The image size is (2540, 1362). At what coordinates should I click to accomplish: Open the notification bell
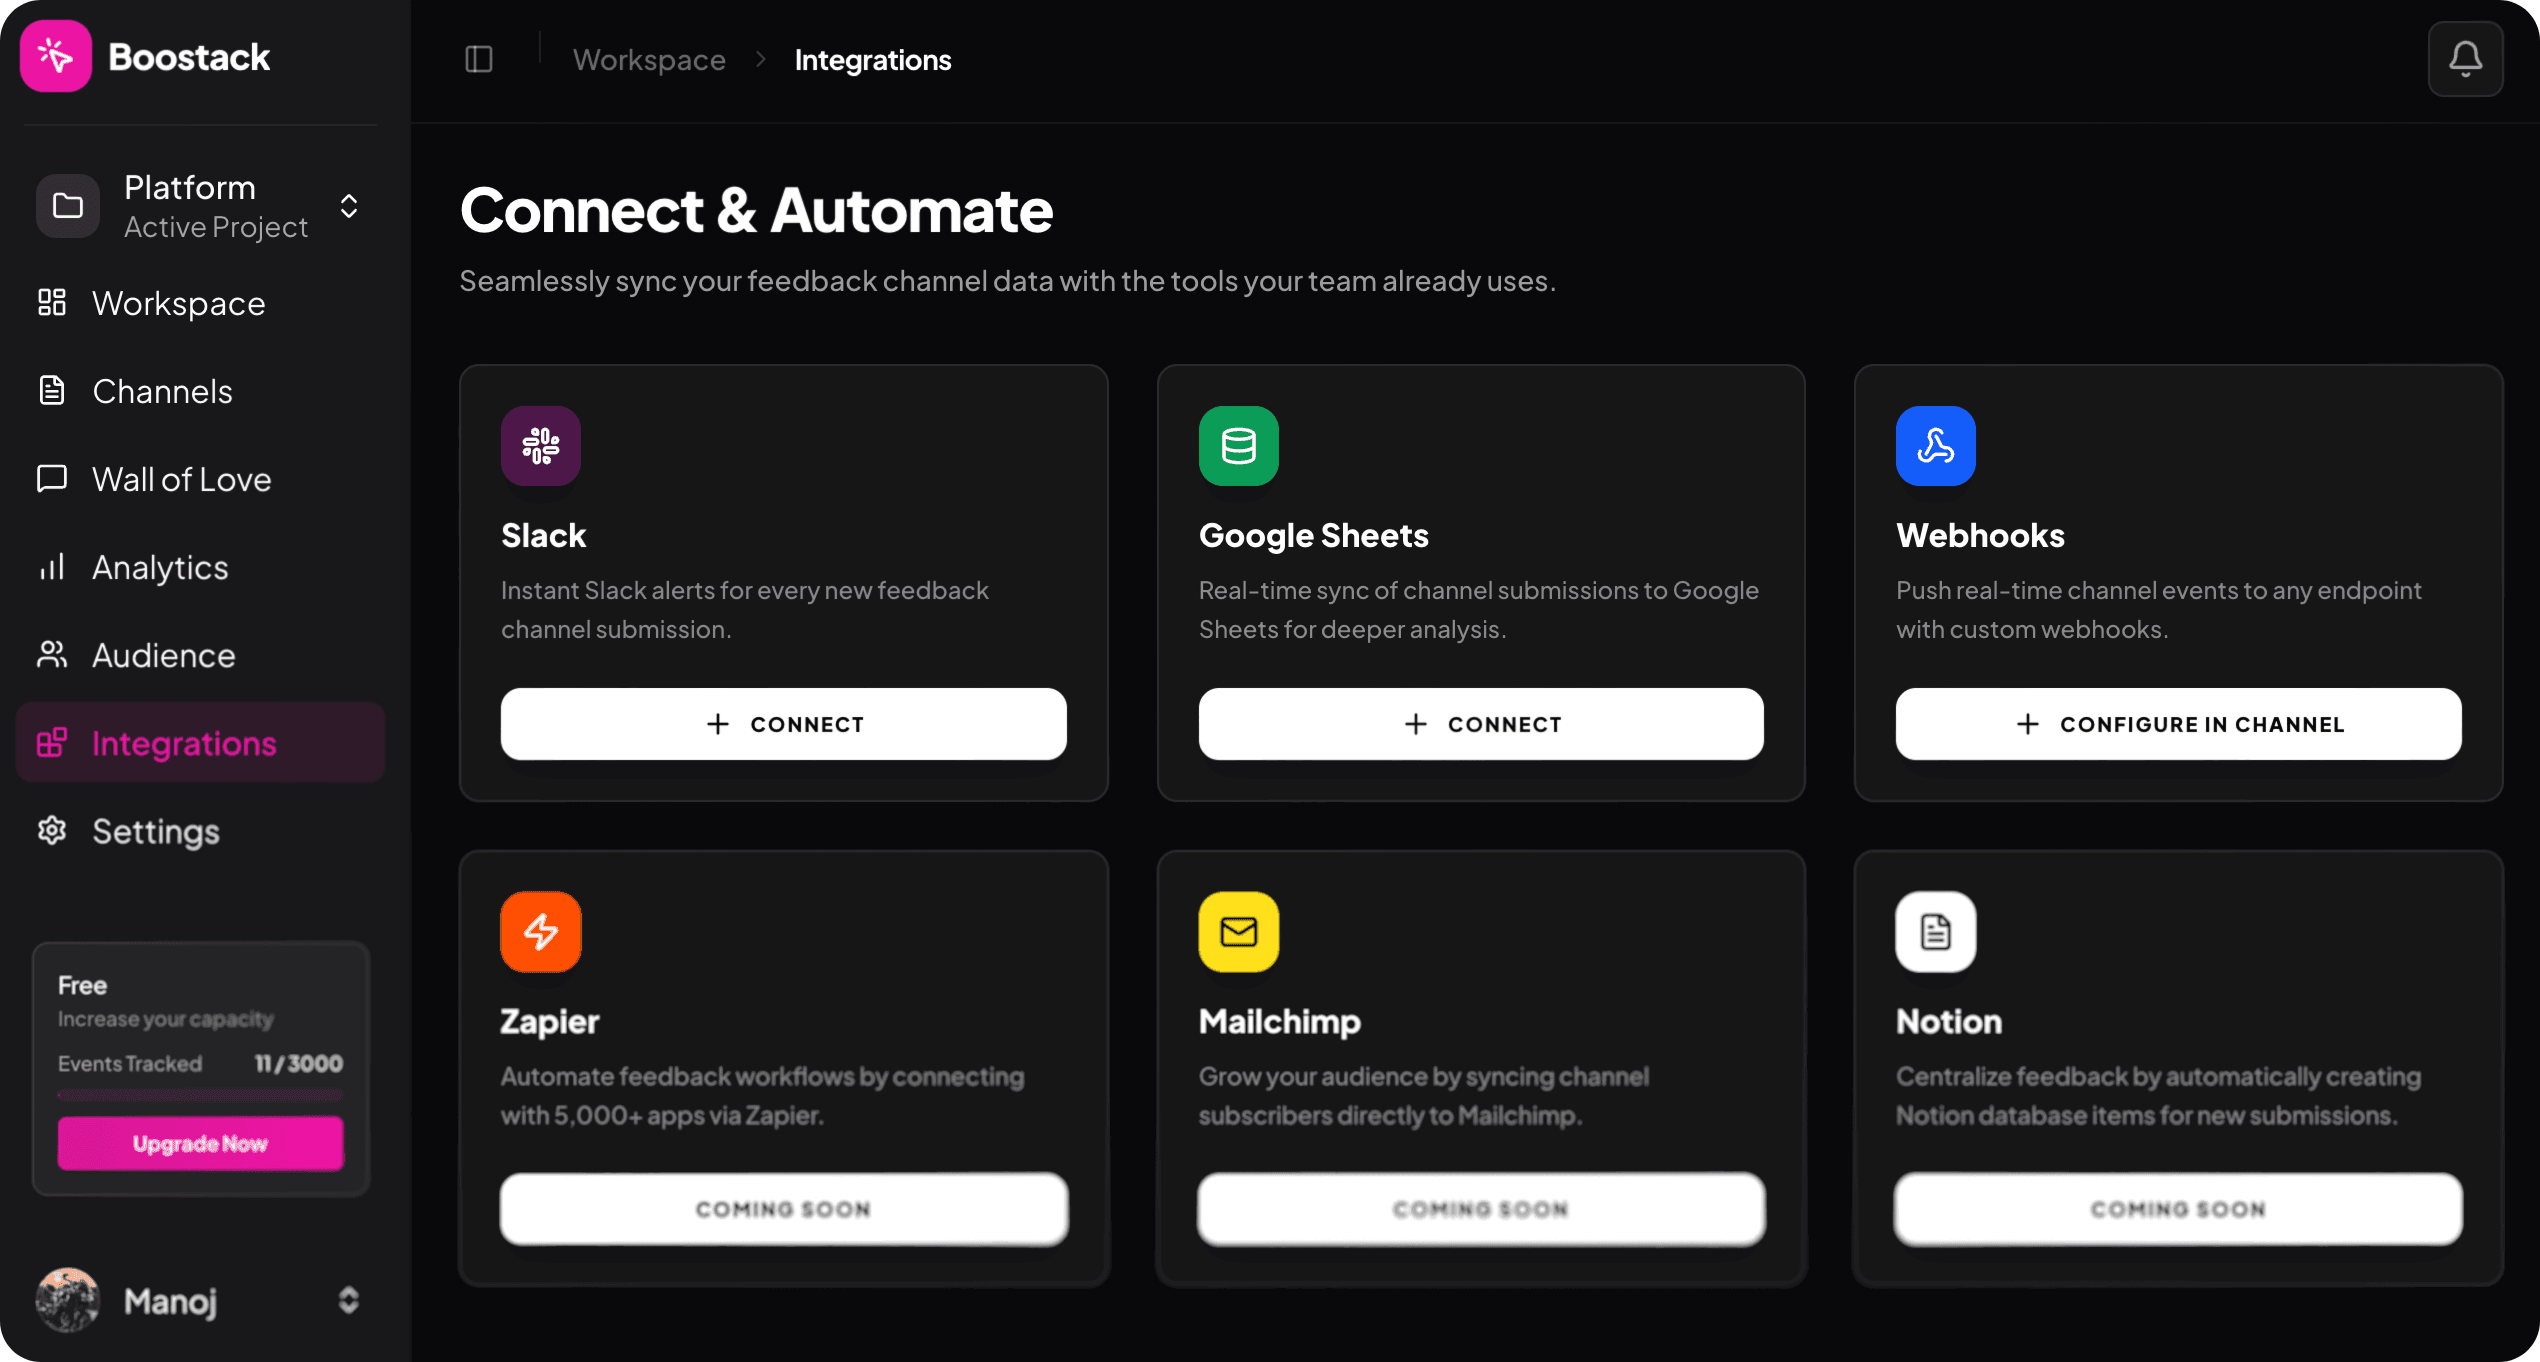[x=2464, y=58]
